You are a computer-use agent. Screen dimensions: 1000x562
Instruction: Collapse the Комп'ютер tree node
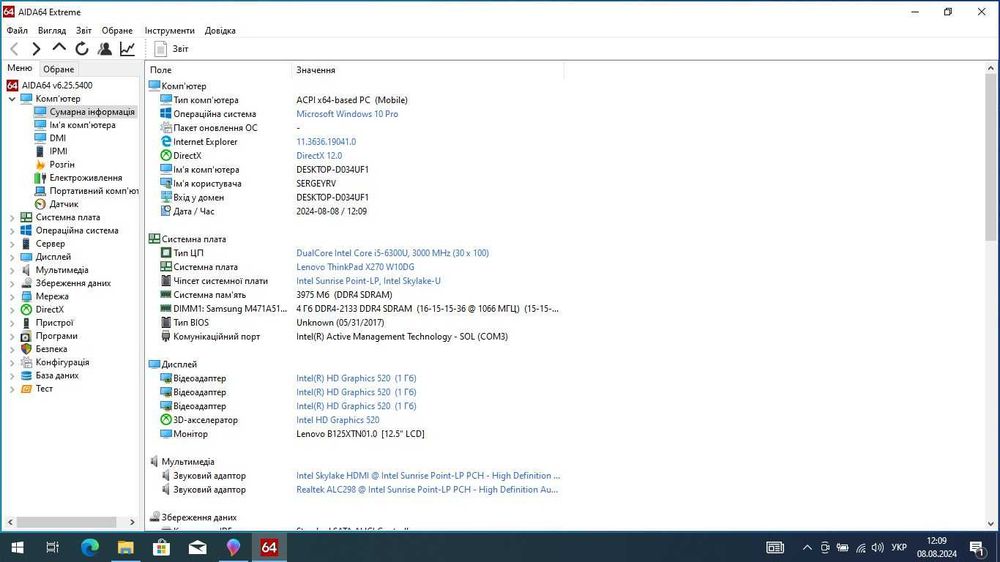click(x=11, y=99)
